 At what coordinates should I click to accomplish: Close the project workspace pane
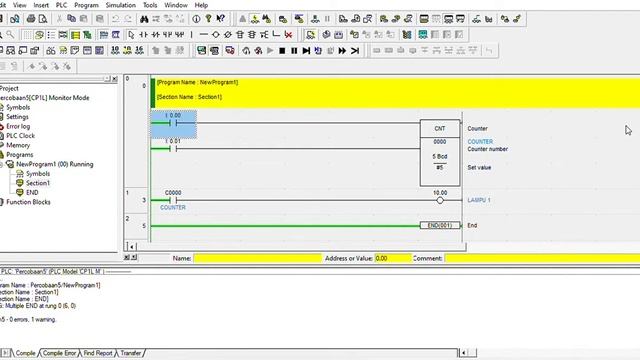(115, 79)
